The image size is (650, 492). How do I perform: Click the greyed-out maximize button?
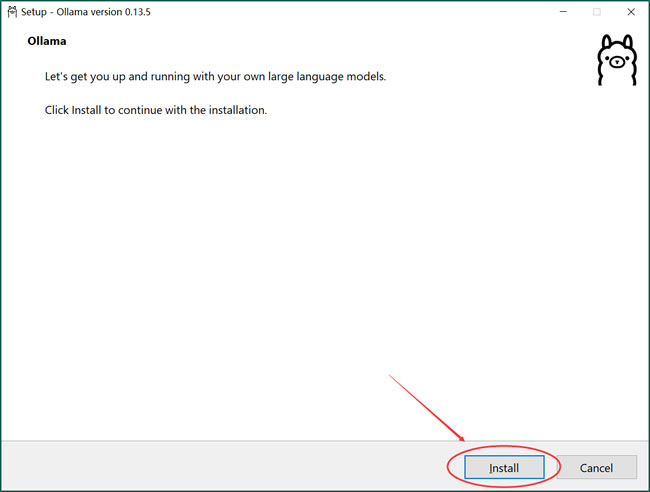[597, 12]
